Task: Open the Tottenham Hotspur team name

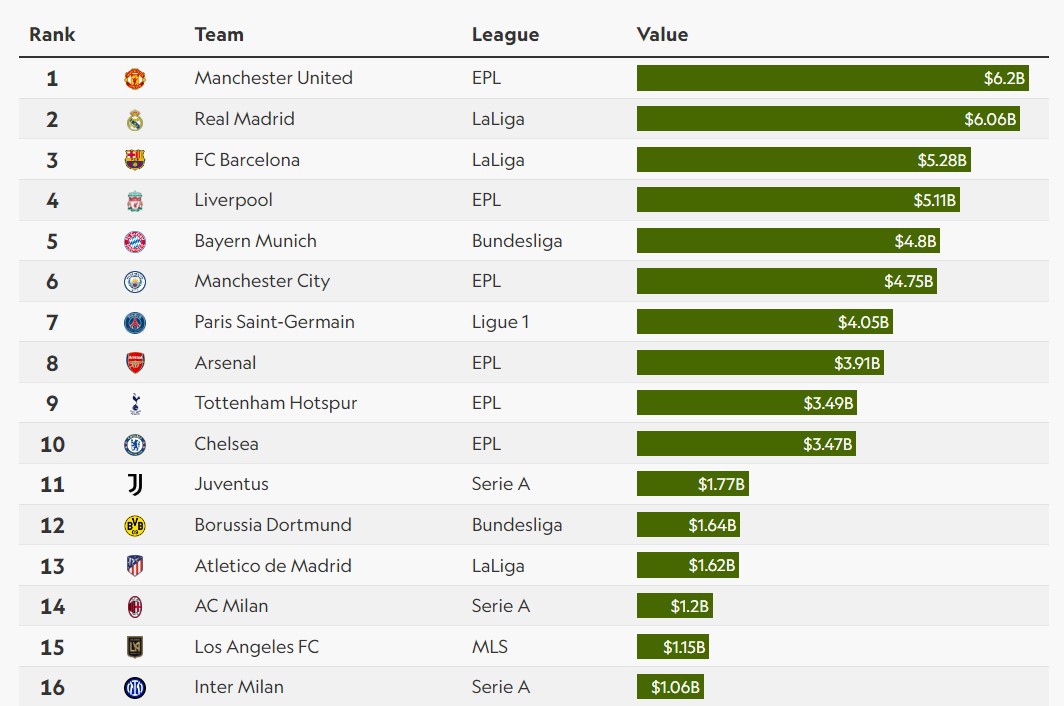Action: tap(275, 403)
